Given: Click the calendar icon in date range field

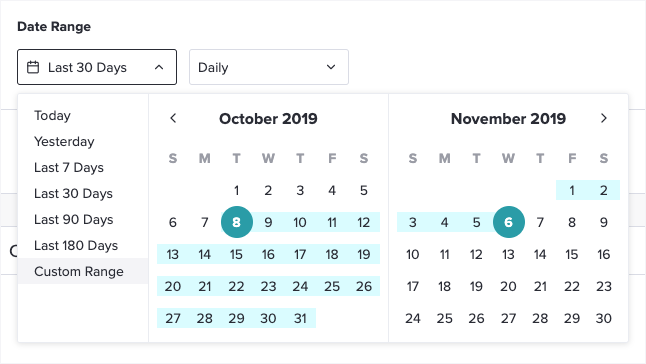Looking at the screenshot, I should pyautogui.click(x=33, y=67).
